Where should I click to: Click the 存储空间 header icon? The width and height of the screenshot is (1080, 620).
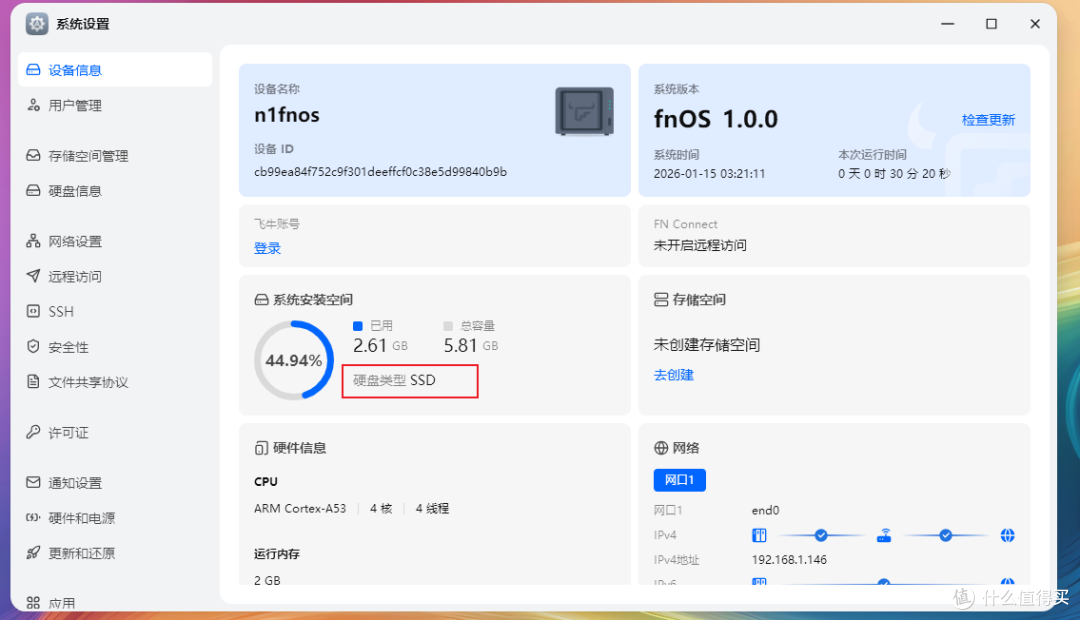point(661,300)
